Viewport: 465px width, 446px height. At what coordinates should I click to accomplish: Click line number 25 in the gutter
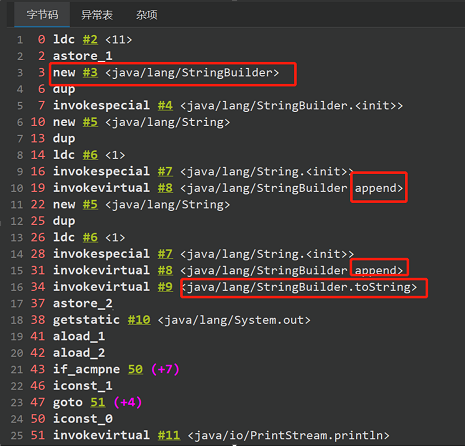pyautogui.click(x=17, y=435)
